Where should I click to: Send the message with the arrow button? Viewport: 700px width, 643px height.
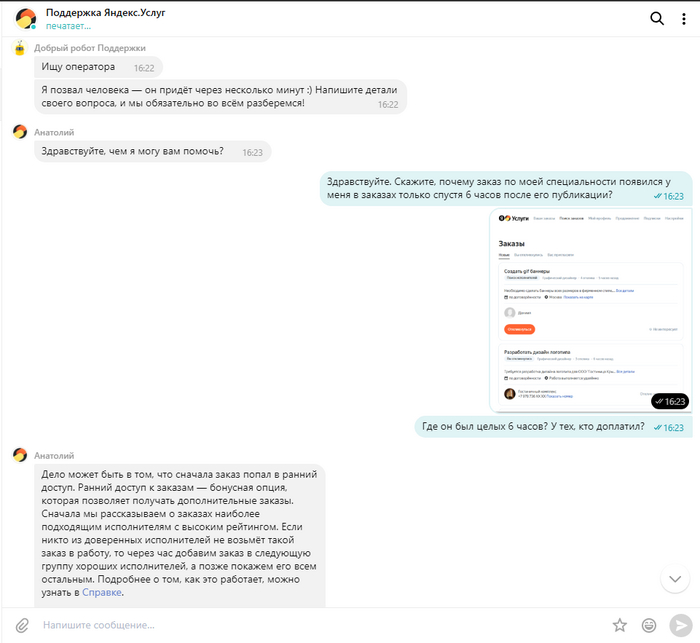click(x=681, y=625)
